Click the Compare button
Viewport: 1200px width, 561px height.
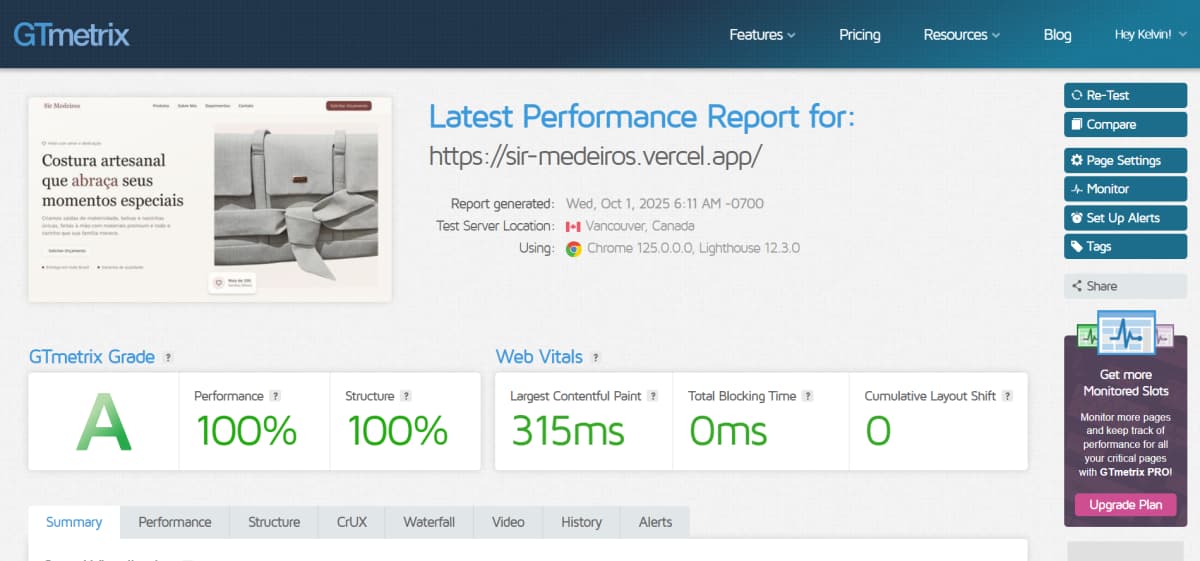1125,125
